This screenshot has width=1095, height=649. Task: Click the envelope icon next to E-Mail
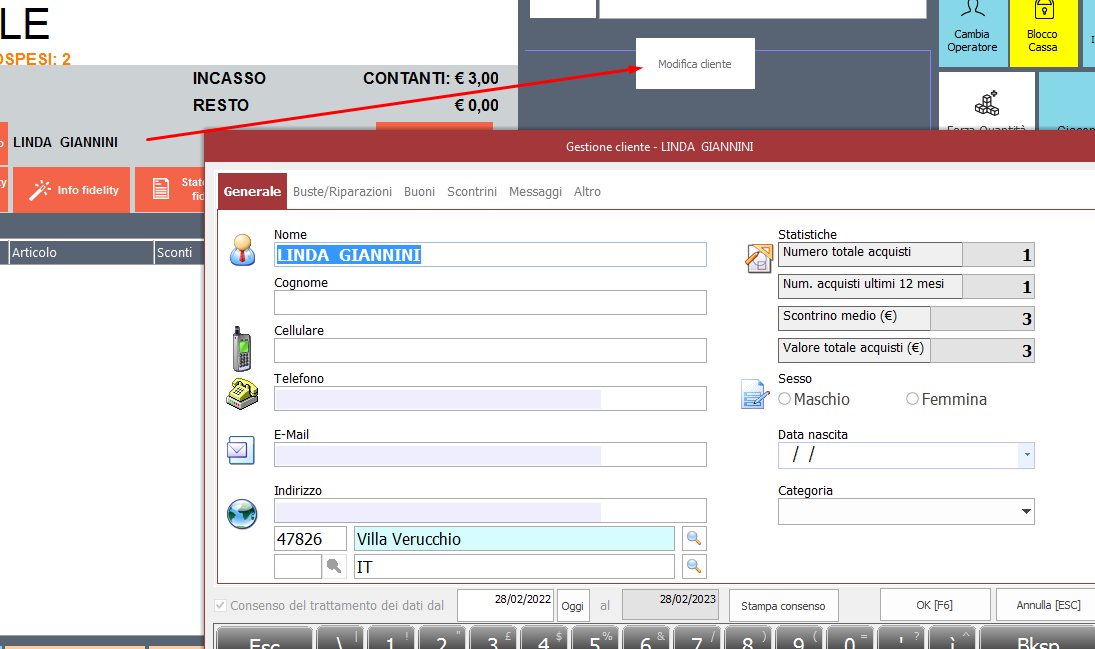(x=241, y=450)
